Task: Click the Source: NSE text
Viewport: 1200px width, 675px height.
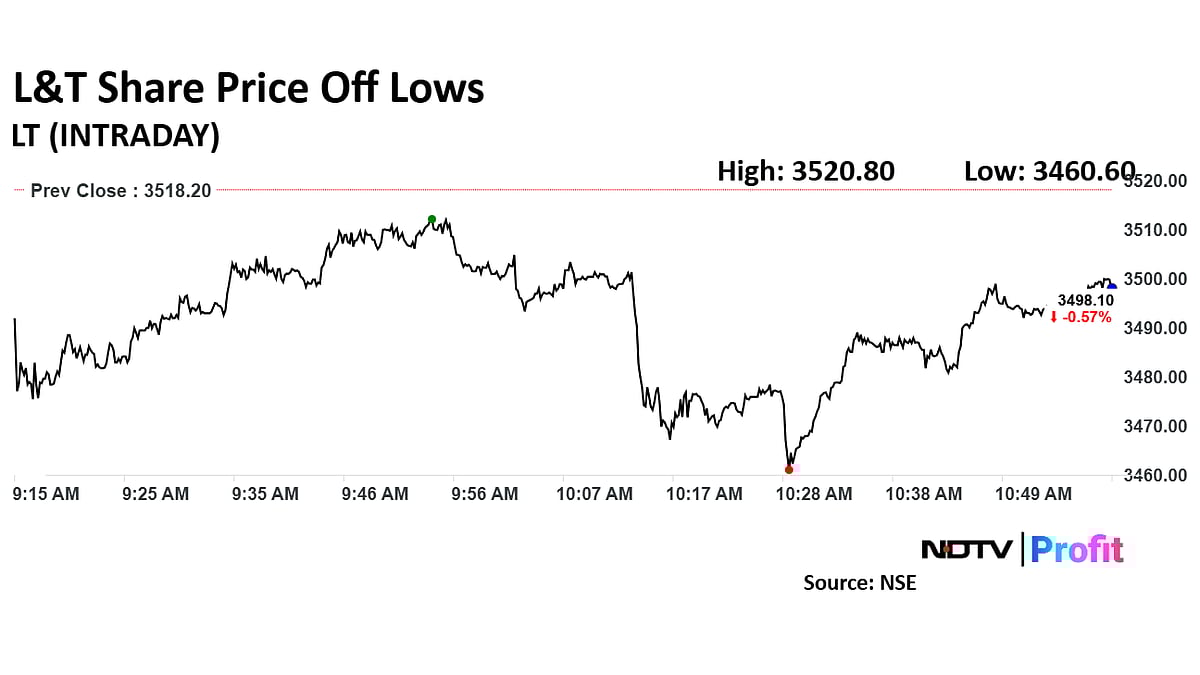Action: tap(860, 582)
